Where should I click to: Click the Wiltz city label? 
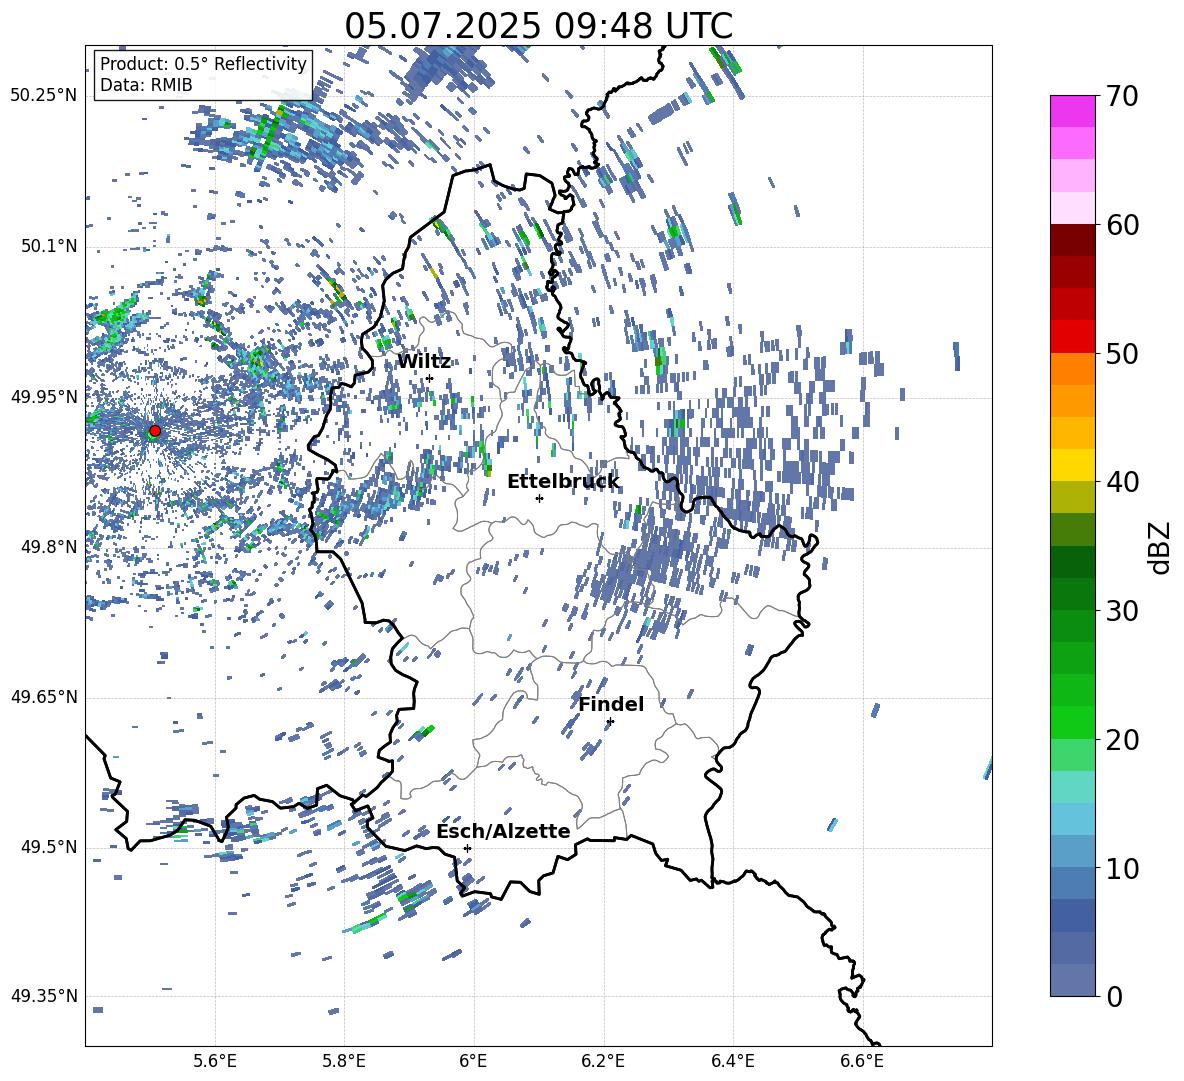[424, 362]
